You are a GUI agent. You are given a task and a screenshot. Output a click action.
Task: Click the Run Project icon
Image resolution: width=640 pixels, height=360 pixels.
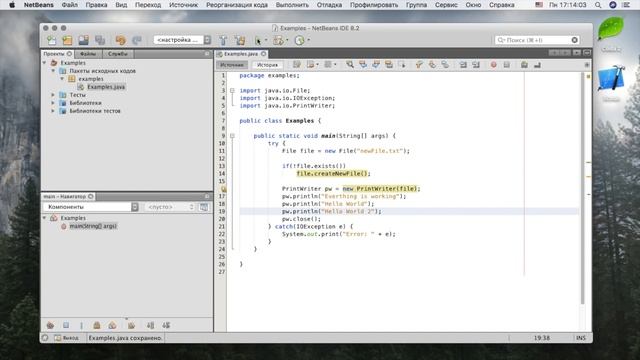click(258, 40)
